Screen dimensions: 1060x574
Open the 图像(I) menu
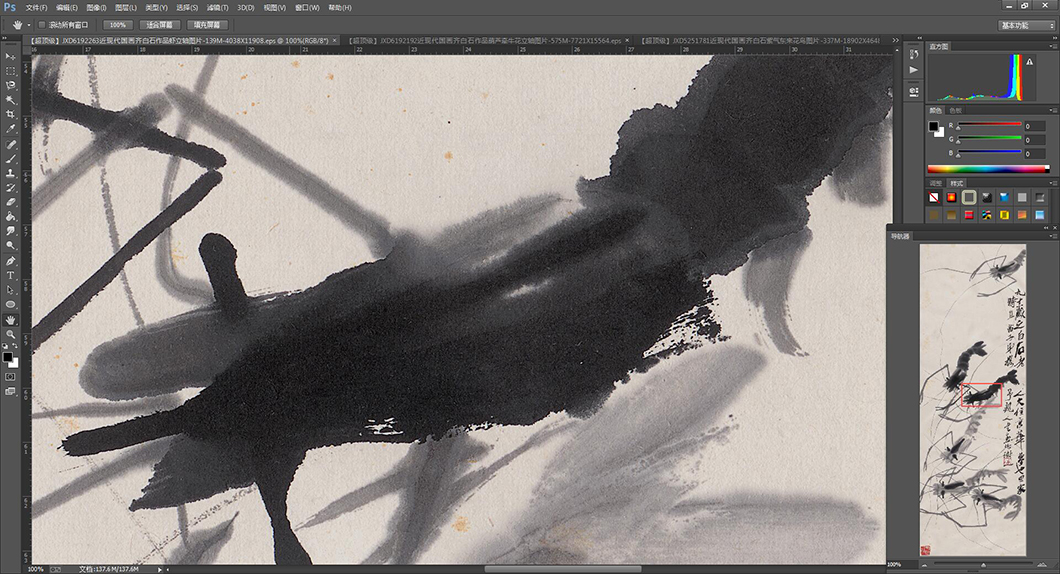[96, 7]
